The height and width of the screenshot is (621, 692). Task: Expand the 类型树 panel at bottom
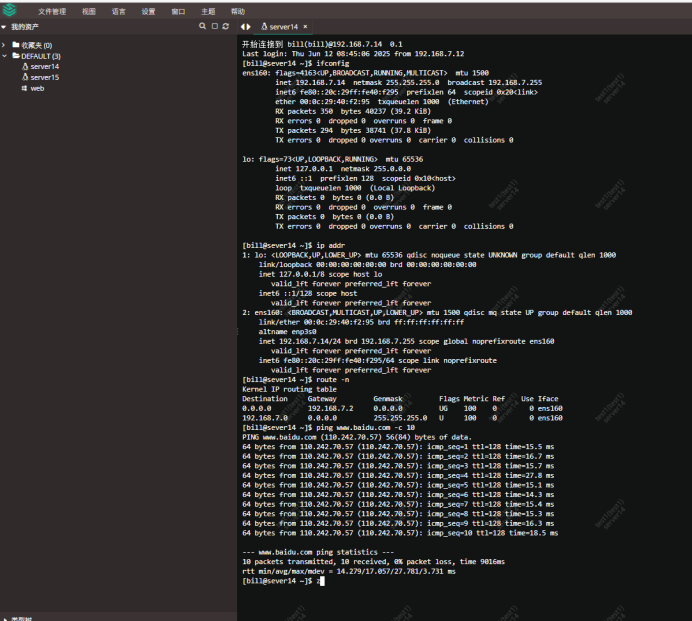coord(5,618)
